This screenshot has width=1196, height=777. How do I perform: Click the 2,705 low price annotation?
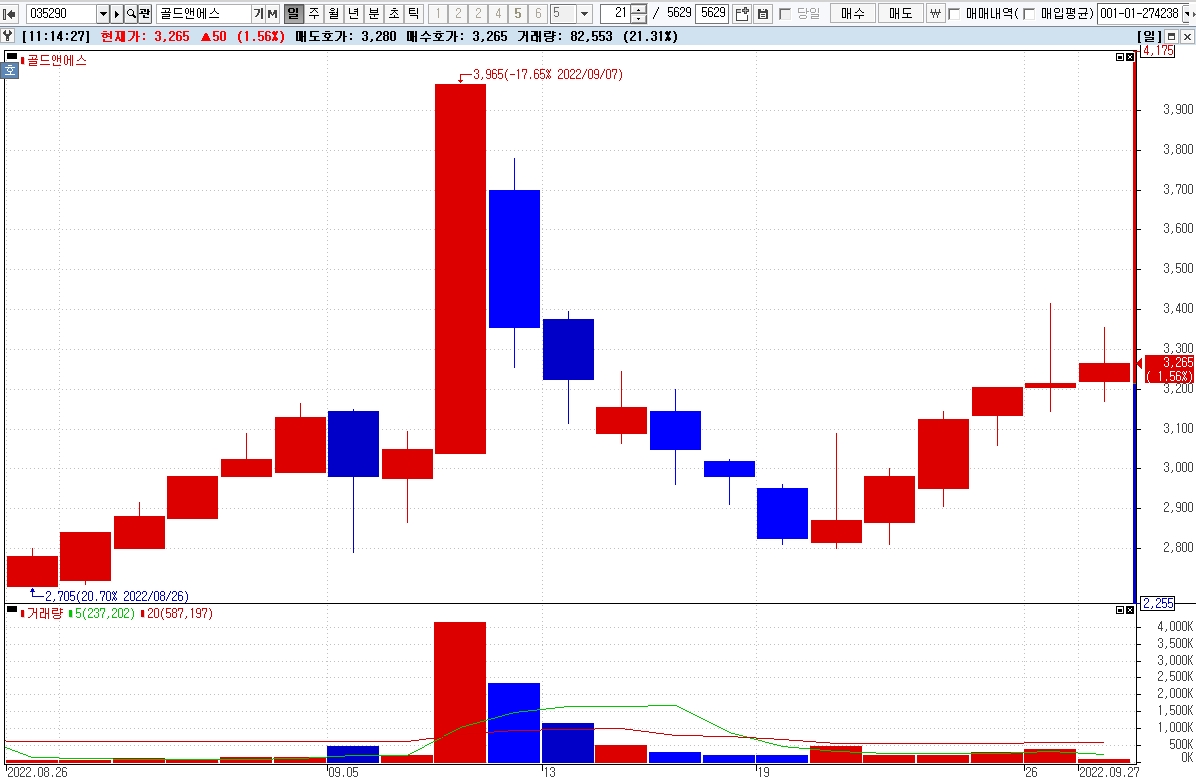pyautogui.click(x=117, y=596)
